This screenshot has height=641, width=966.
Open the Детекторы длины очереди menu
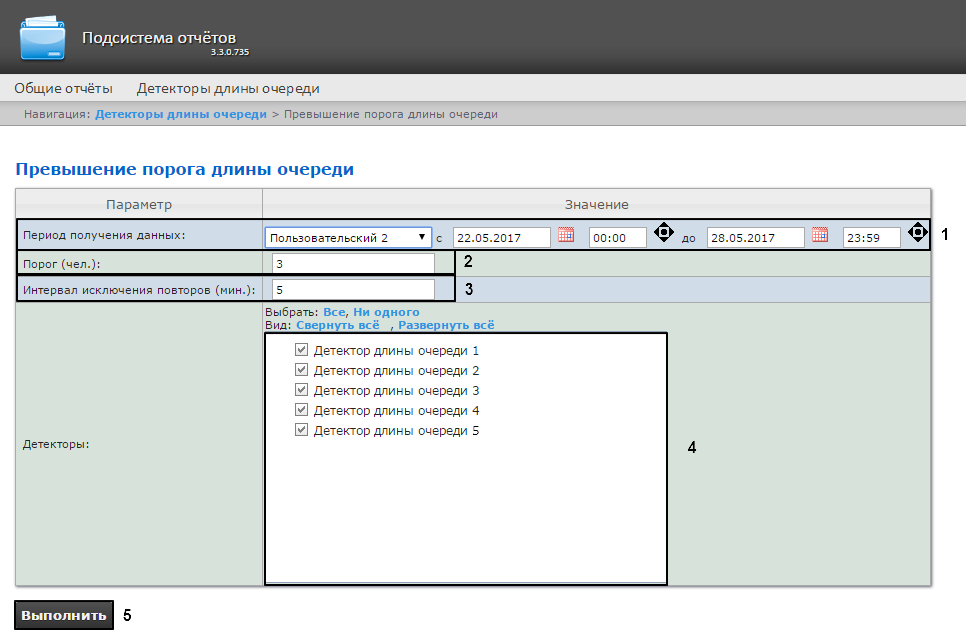(x=228, y=88)
